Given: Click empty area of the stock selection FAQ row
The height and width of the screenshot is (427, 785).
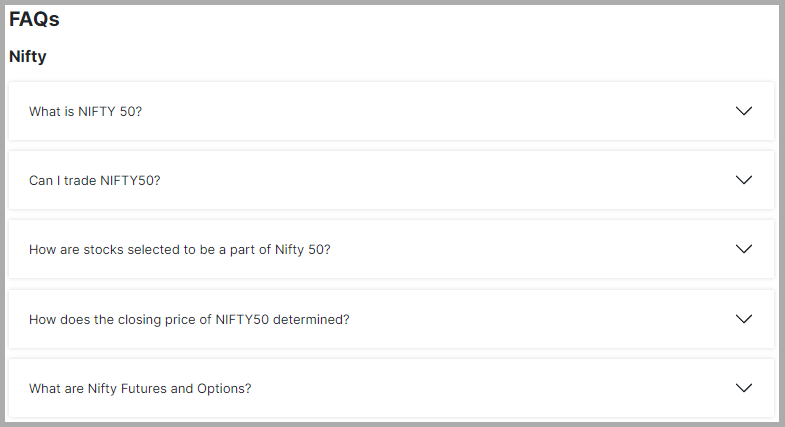Looking at the screenshot, I should (530, 249).
